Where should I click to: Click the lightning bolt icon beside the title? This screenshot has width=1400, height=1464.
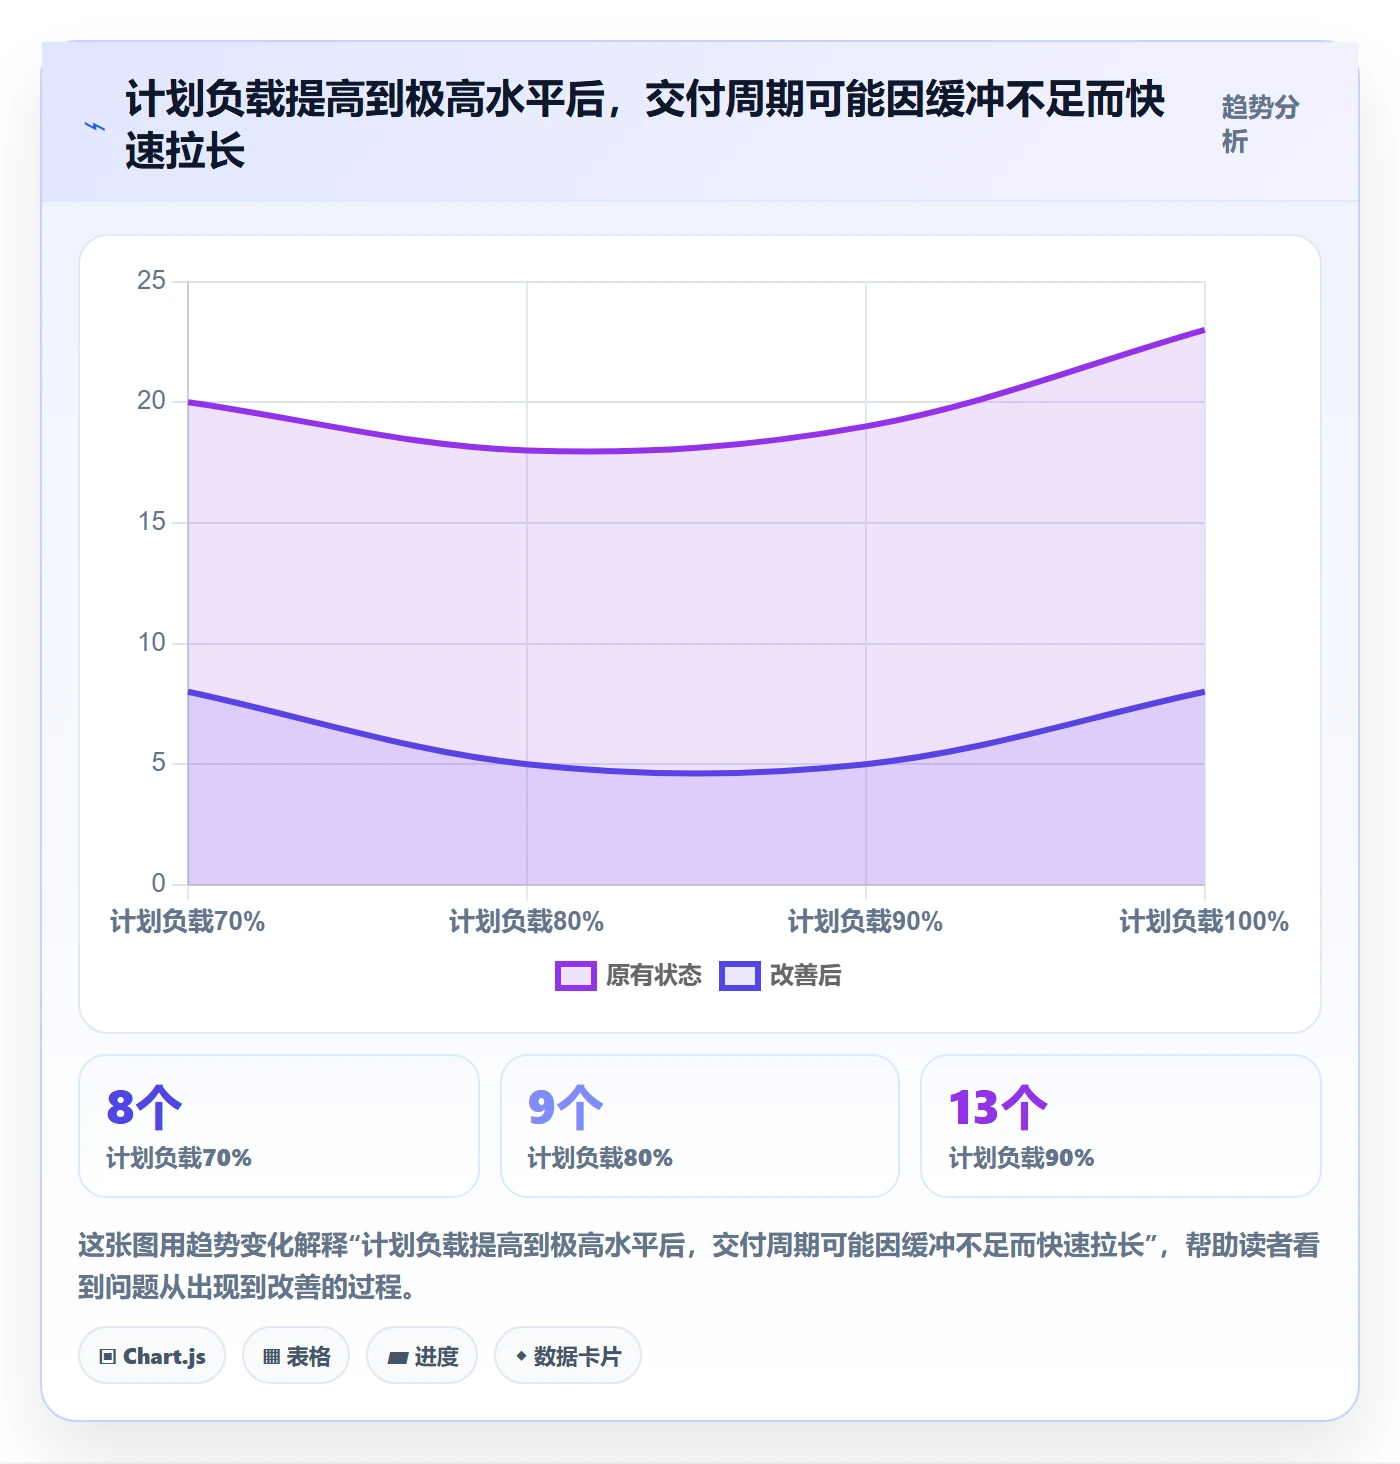click(94, 126)
